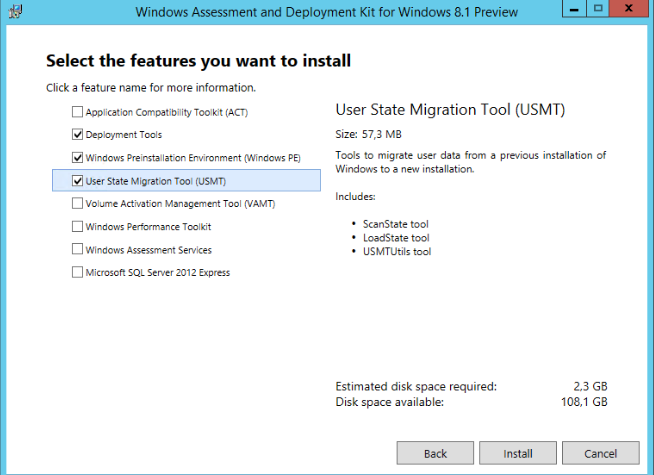Enable the Application Compatibility Toolkit (ACT) checkbox

click(x=77, y=112)
